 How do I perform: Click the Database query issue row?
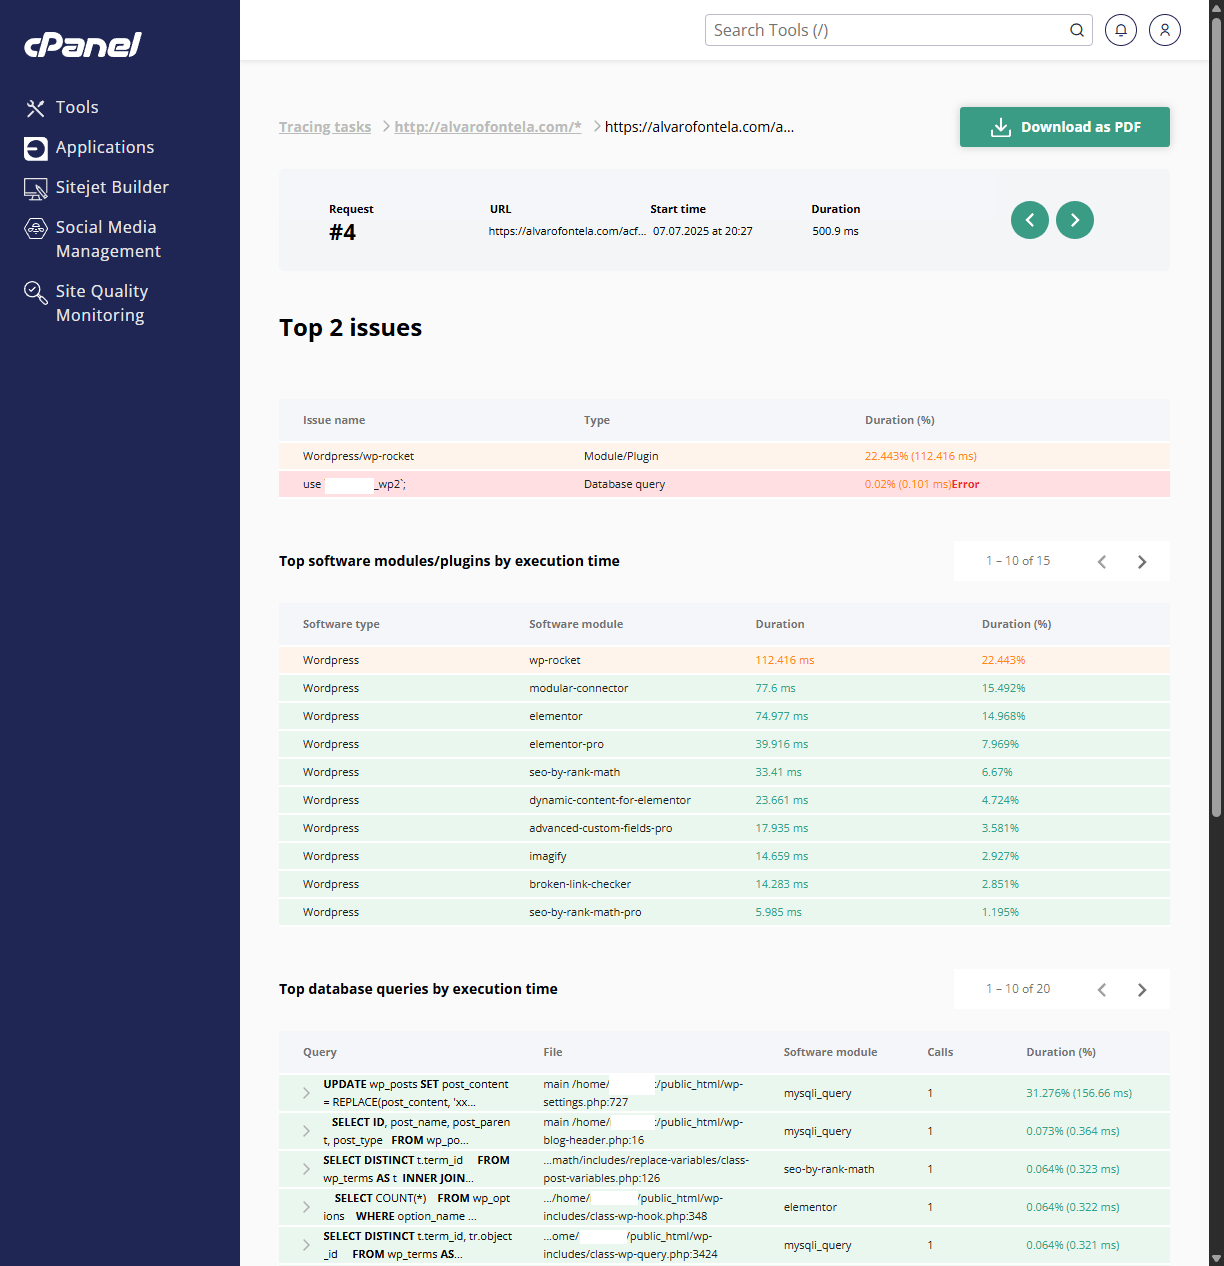pos(724,484)
